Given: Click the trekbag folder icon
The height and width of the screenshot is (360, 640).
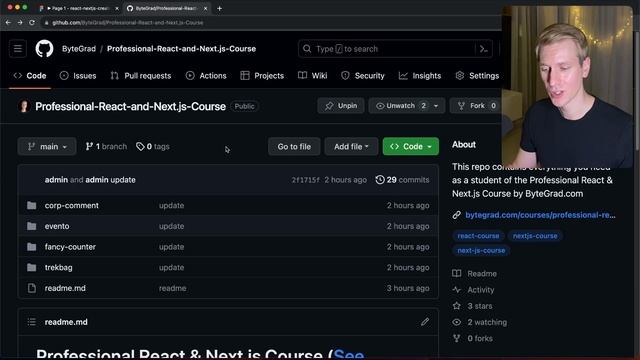Looking at the screenshot, I should coord(31,267).
